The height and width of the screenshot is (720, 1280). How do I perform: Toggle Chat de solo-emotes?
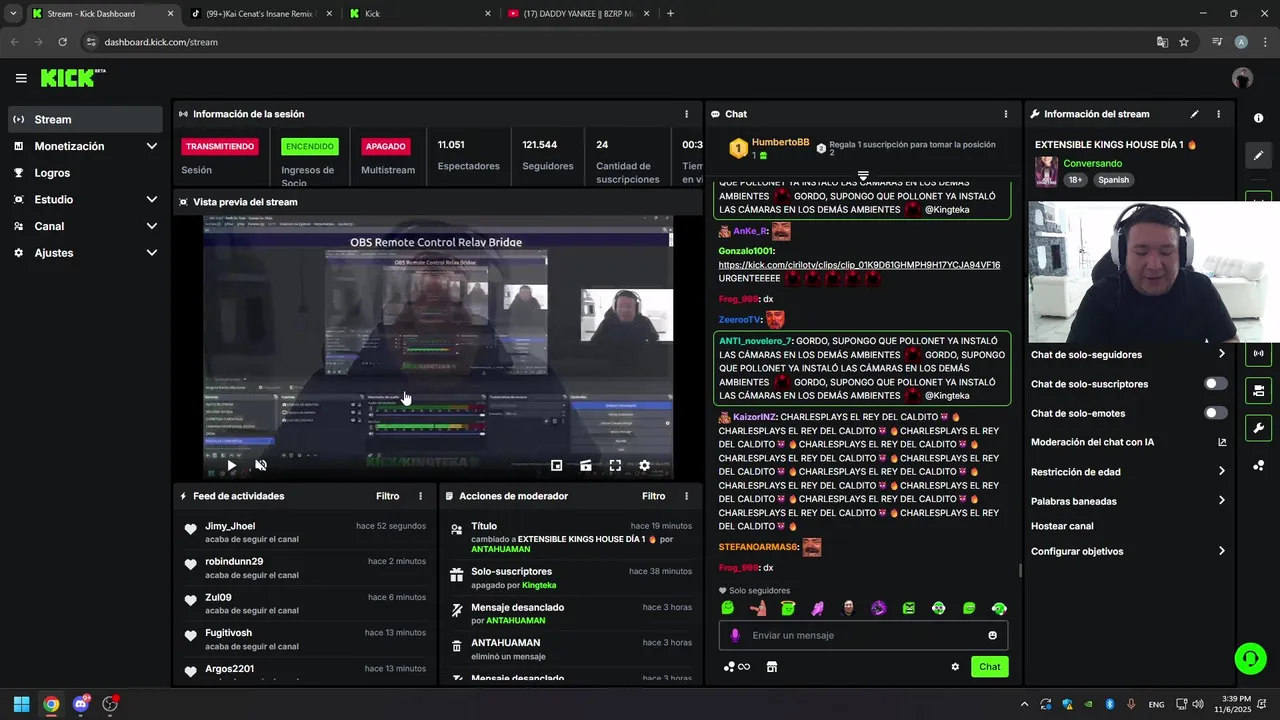pyautogui.click(x=1215, y=413)
